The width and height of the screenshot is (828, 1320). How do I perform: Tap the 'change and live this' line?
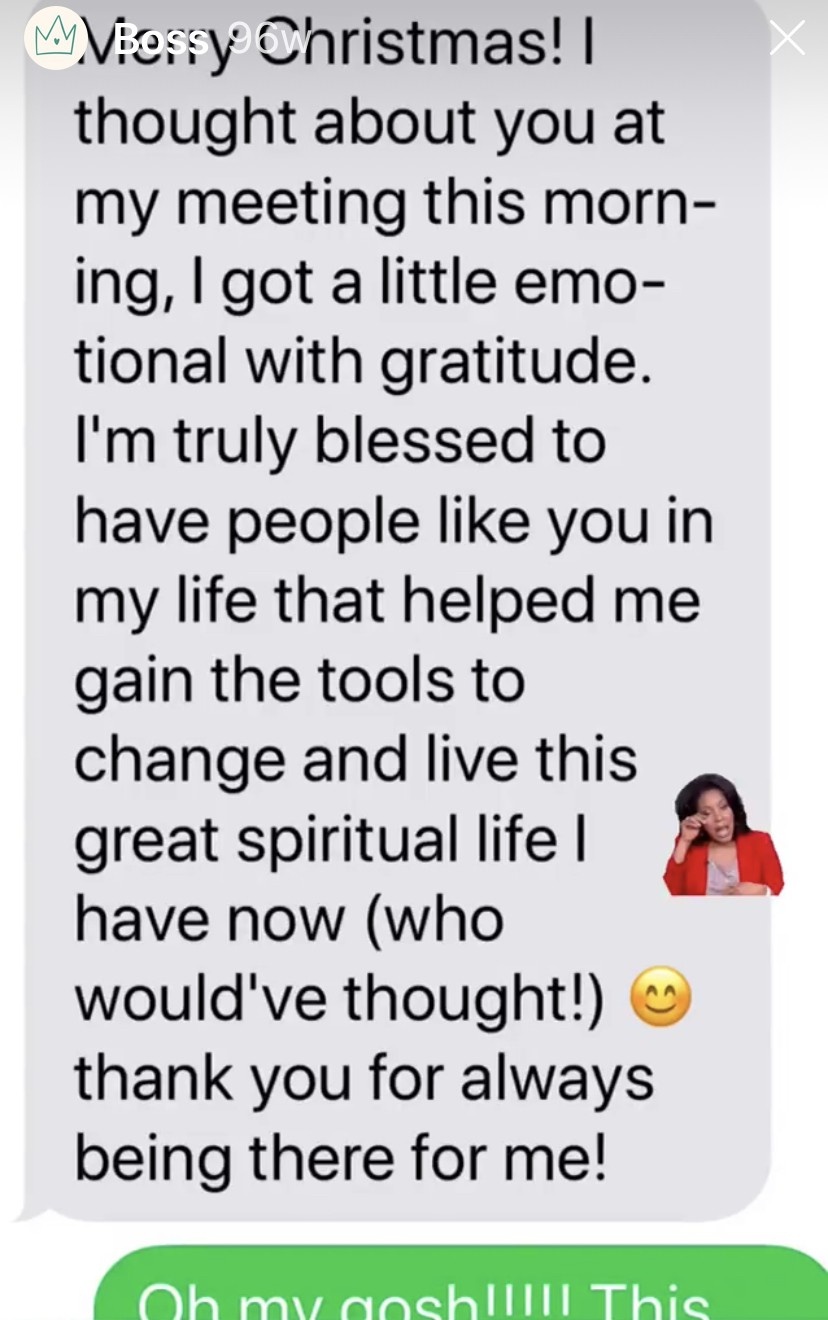tap(355, 760)
